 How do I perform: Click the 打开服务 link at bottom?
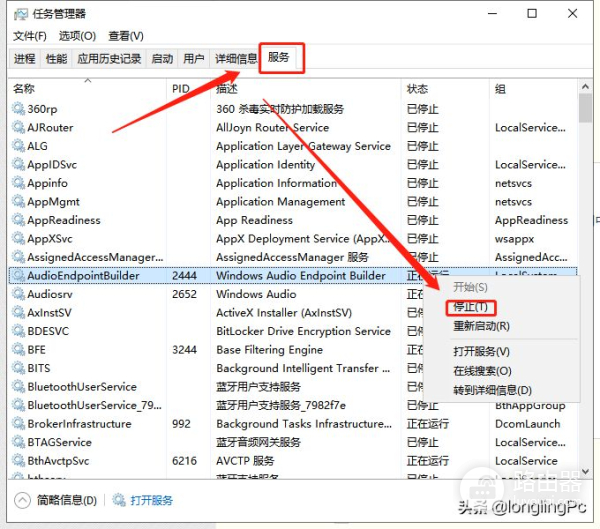(x=152, y=500)
